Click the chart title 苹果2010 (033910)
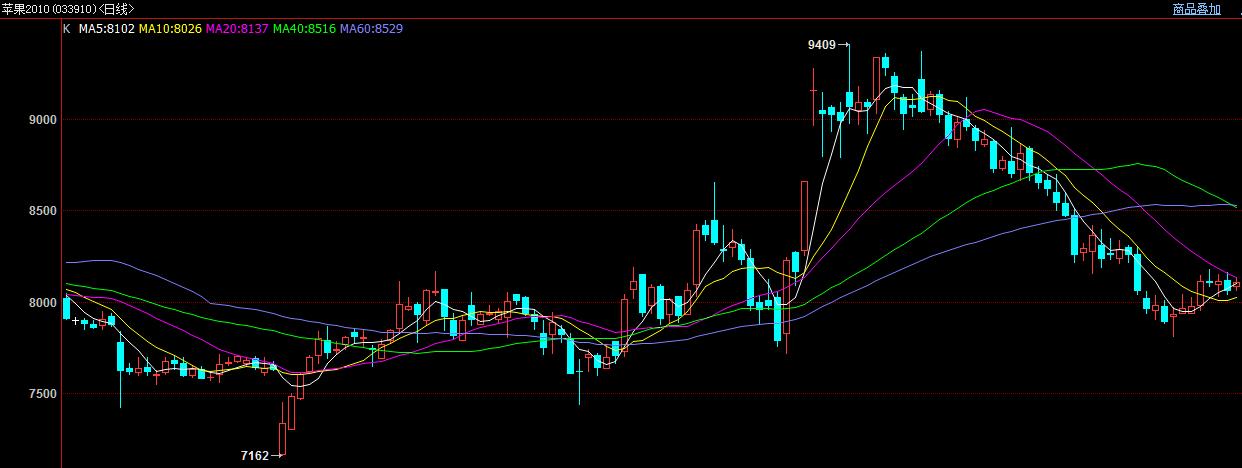Screen dimensions: 1242x468 pyautogui.click(x=49, y=9)
